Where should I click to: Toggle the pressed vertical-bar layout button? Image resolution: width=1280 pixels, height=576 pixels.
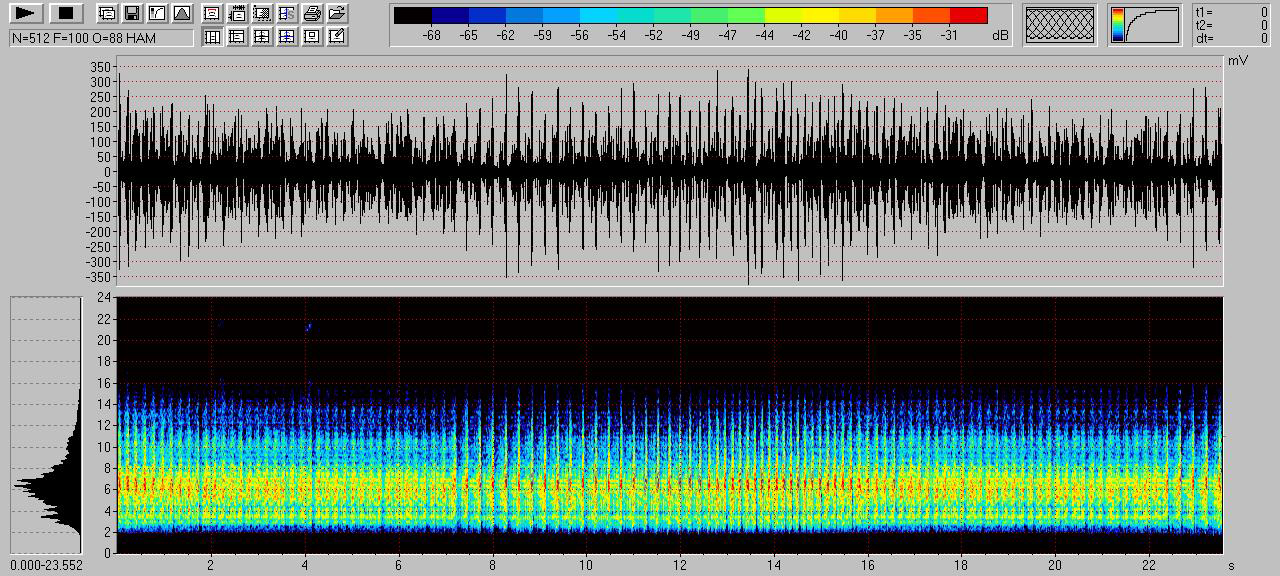[212, 37]
